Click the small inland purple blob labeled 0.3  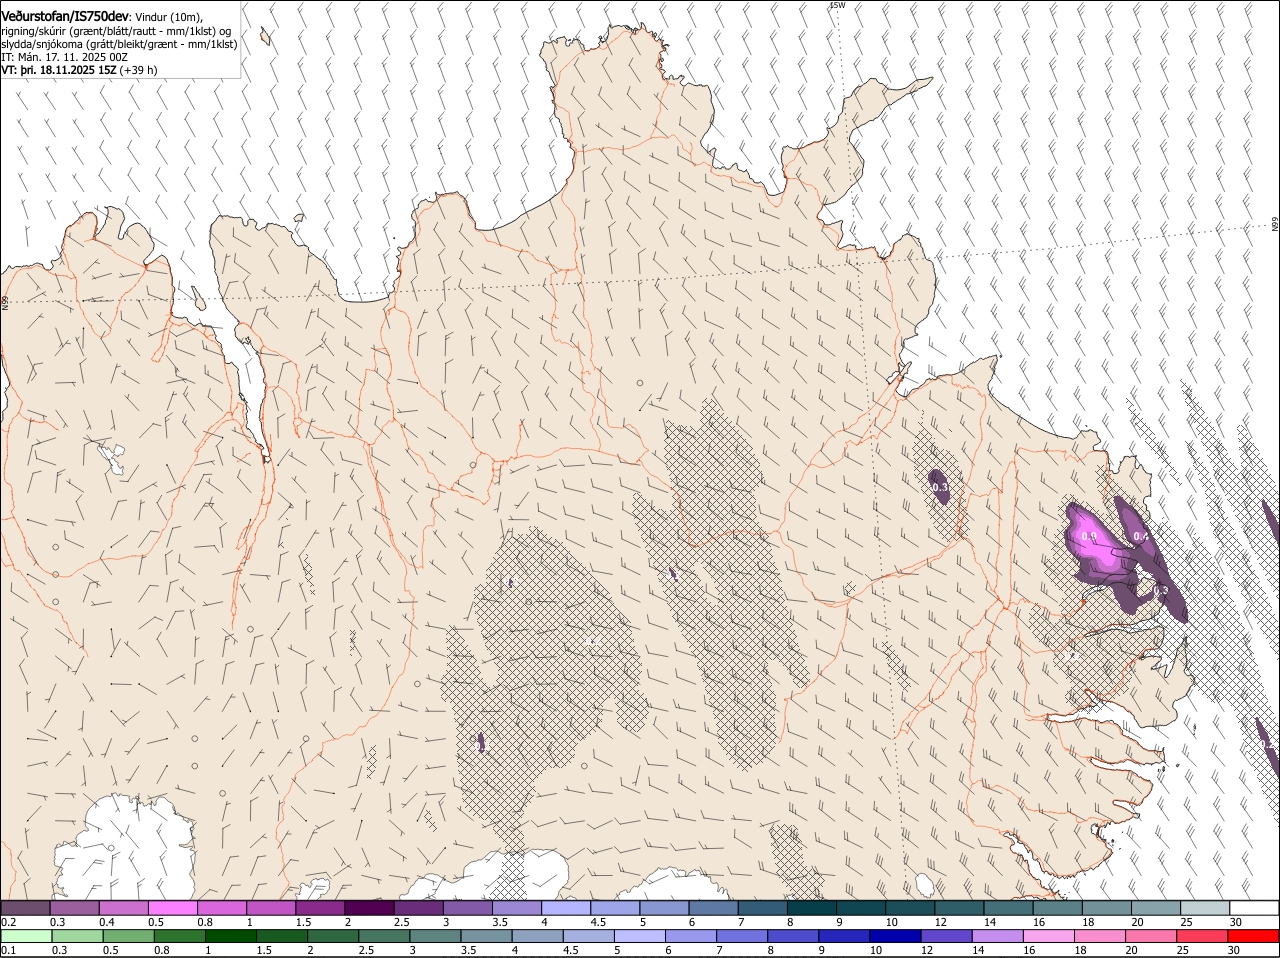(939, 487)
